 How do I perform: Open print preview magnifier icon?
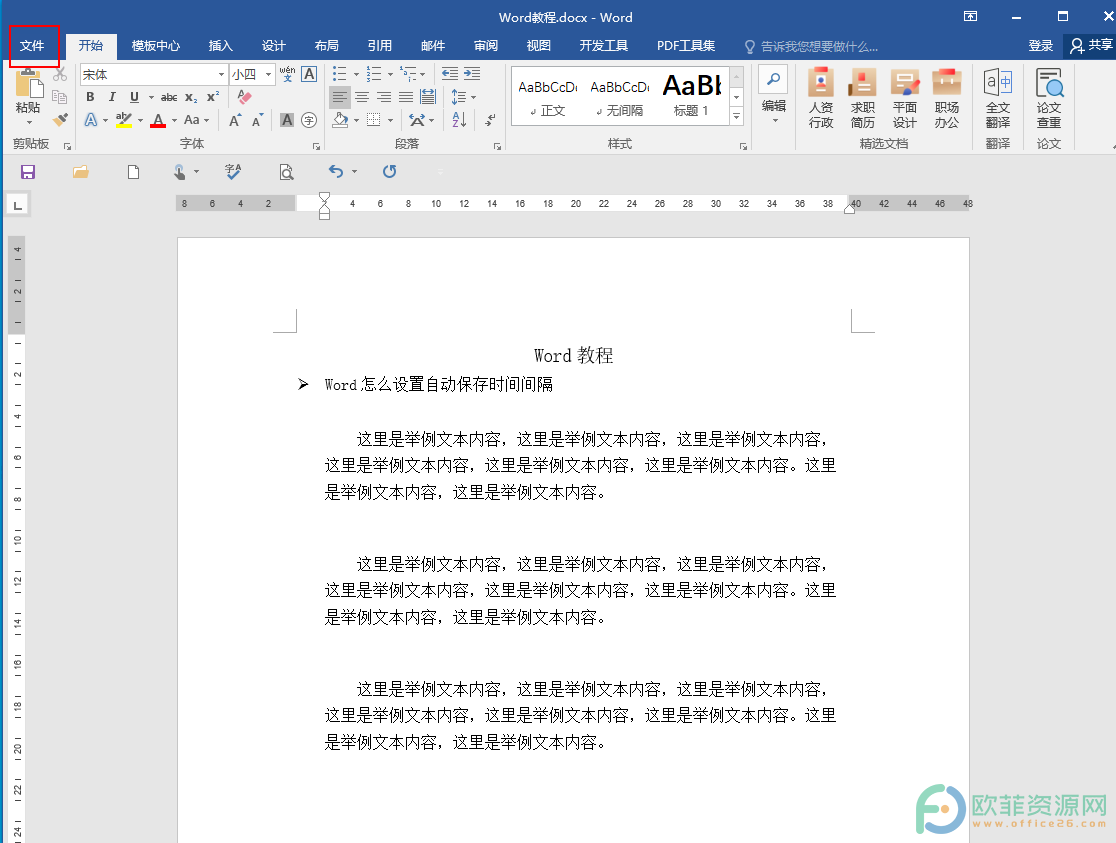[x=286, y=172]
